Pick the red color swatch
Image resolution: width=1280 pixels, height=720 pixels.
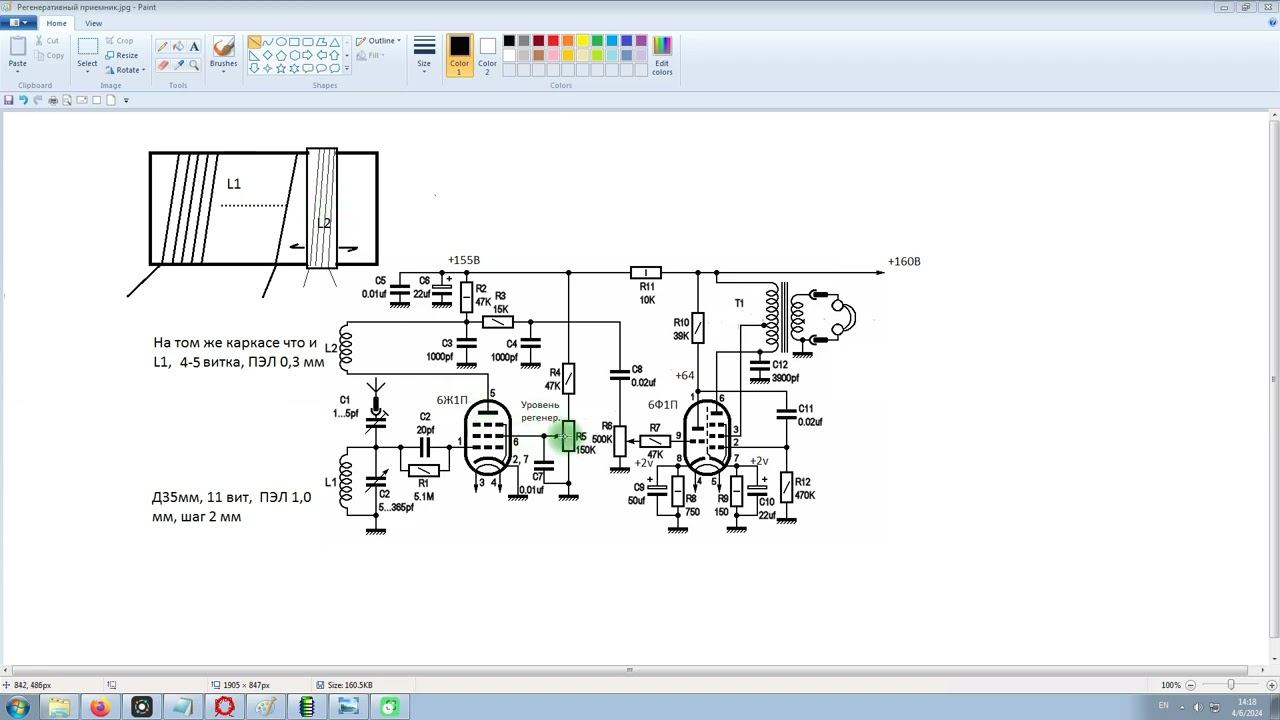[x=553, y=41]
